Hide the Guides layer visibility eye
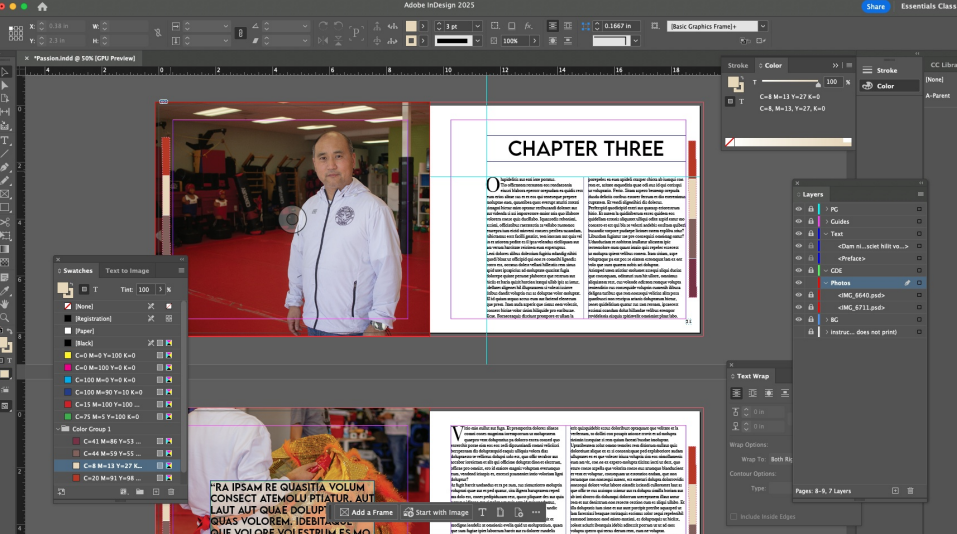The width and height of the screenshot is (957, 534). (799, 221)
